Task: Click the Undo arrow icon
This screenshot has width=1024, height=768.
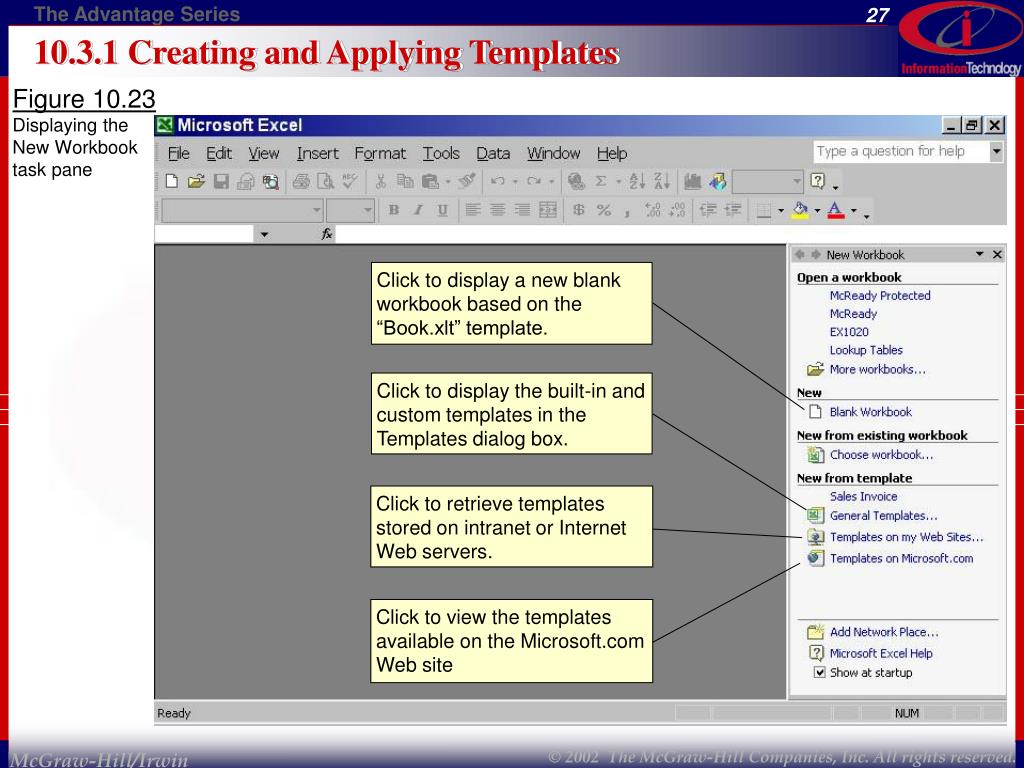Action: click(498, 181)
